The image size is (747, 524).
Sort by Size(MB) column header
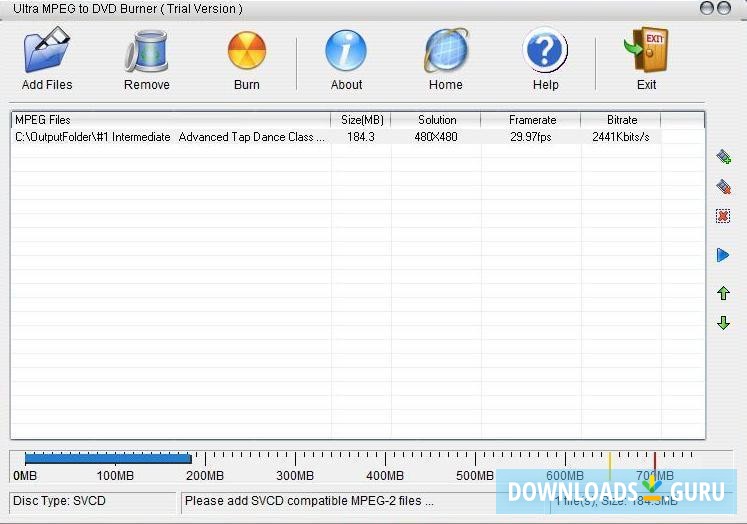click(x=361, y=120)
